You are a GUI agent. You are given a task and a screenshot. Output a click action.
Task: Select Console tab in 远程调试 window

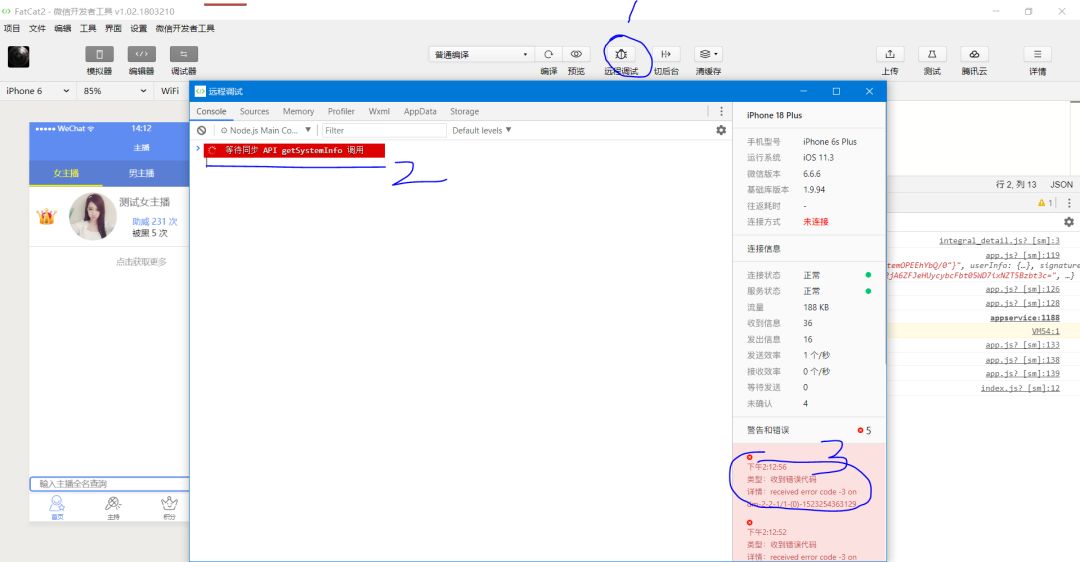(x=211, y=112)
